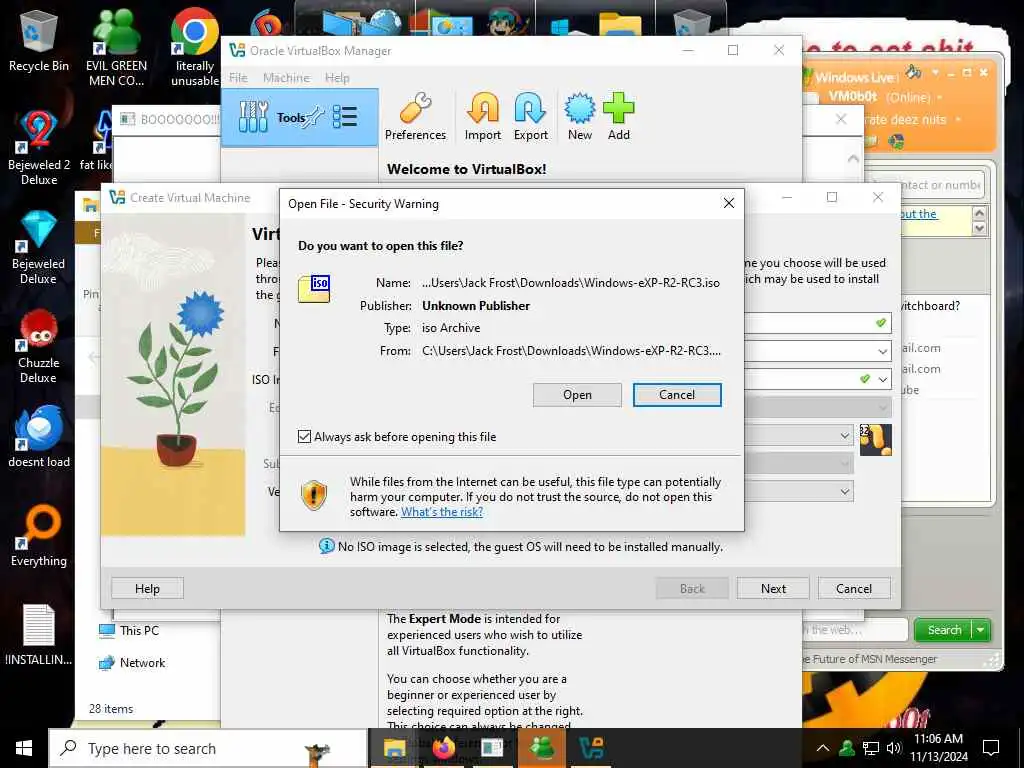The height and width of the screenshot is (768, 1024).
Task: Click the taskbar clock showing 11:06 AM
Action: pos(938,748)
